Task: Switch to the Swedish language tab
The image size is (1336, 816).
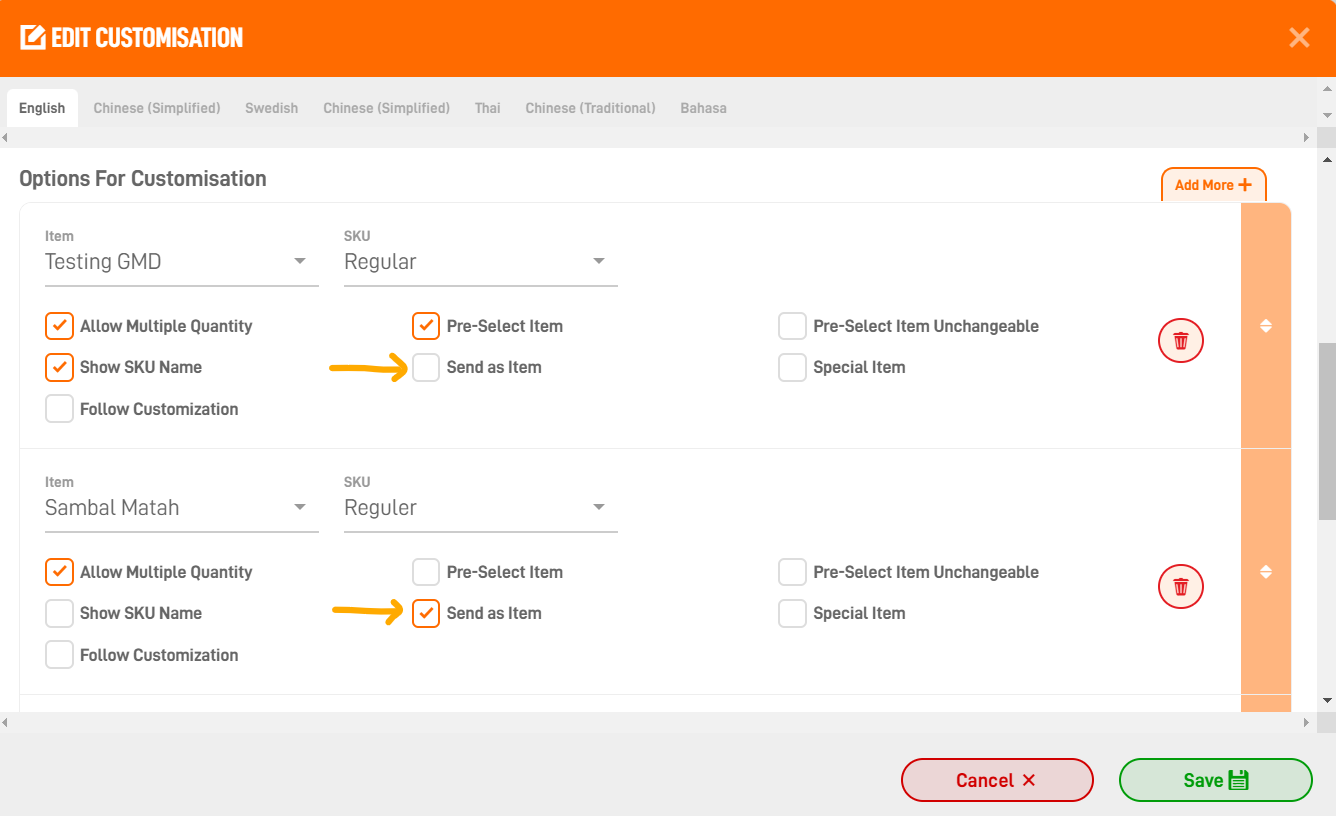Action: pyautogui.click(x=272, y=108)
